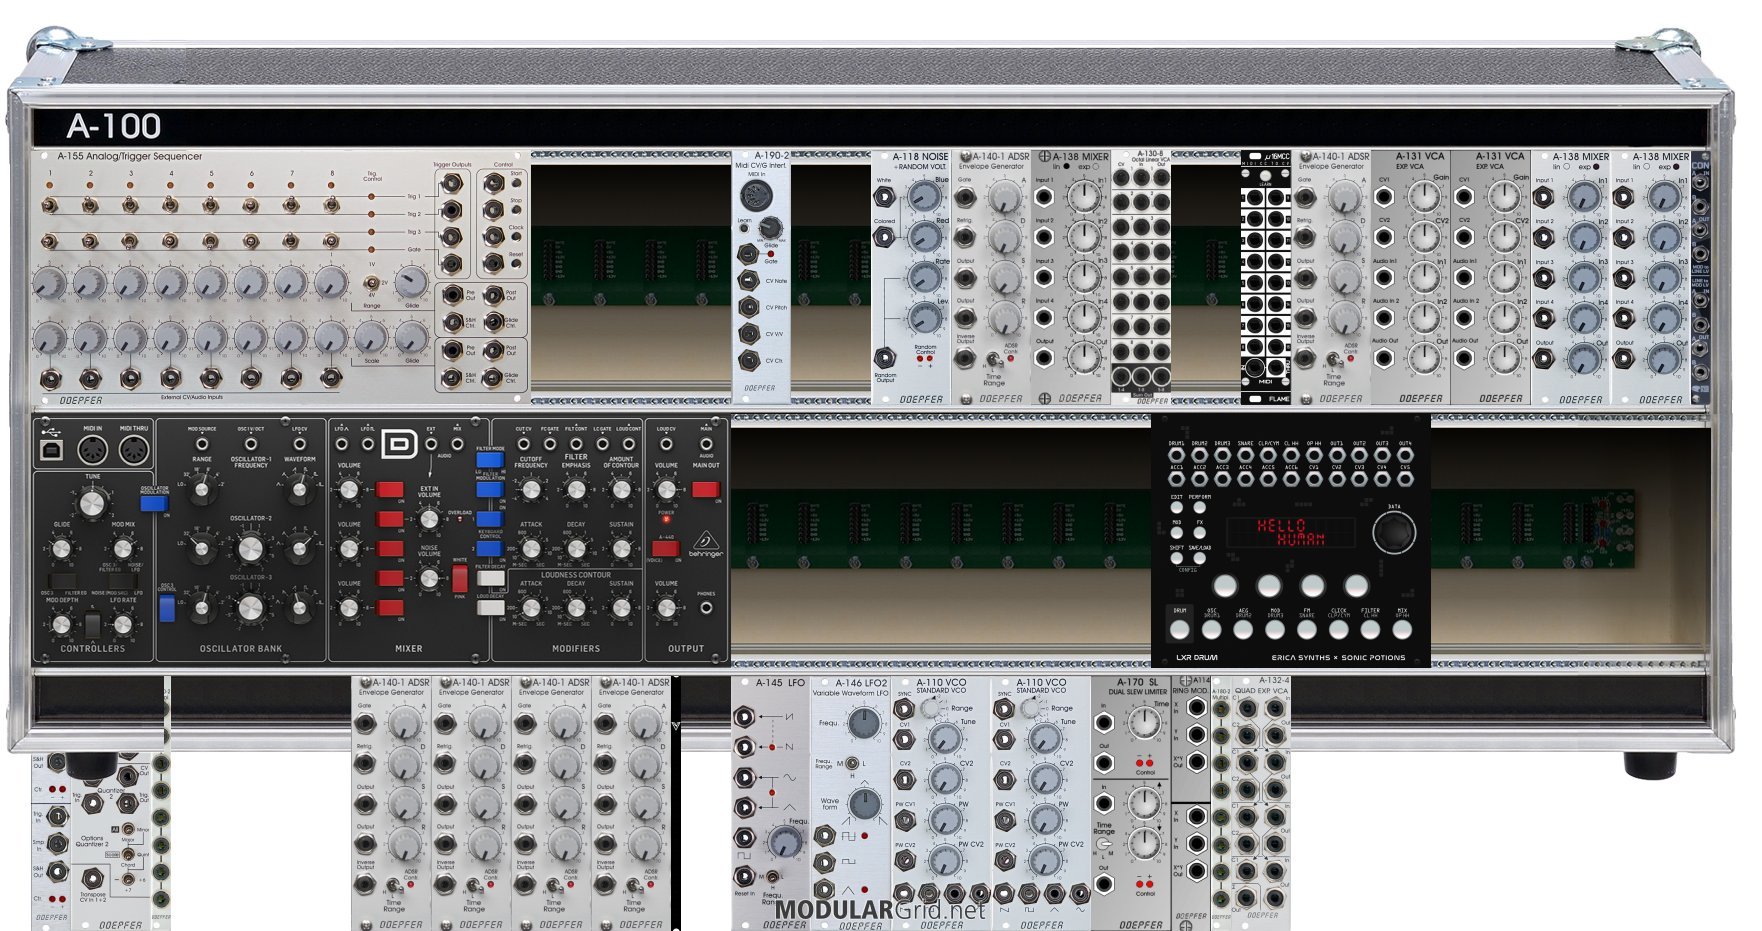Click the Mod Mix knob on Model D
The height and width of the screenshot is (931, 1762).
(122, 548)
